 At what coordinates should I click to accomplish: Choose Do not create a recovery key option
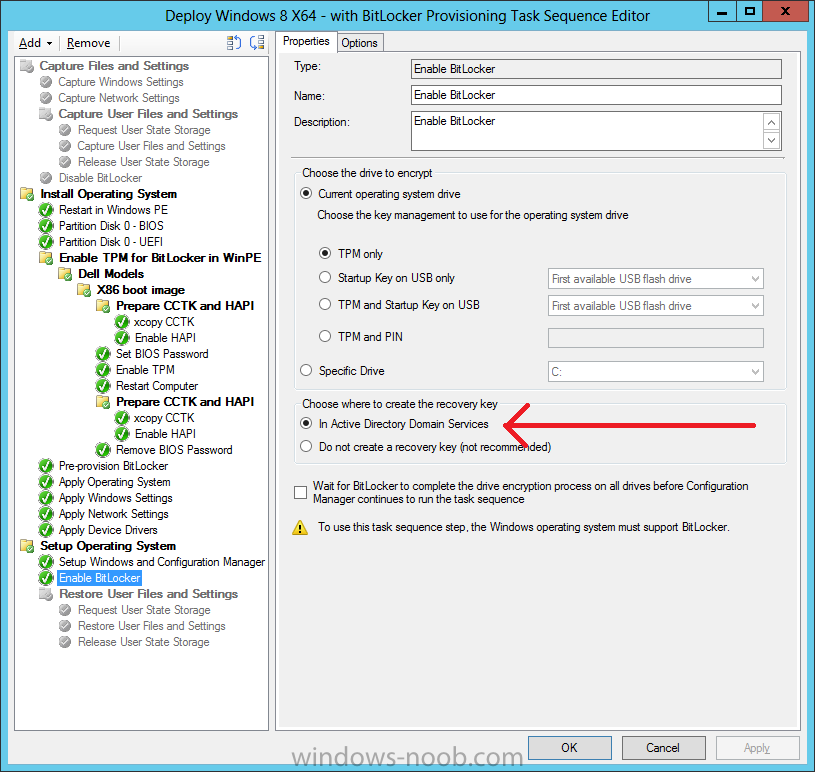[306, 447]
